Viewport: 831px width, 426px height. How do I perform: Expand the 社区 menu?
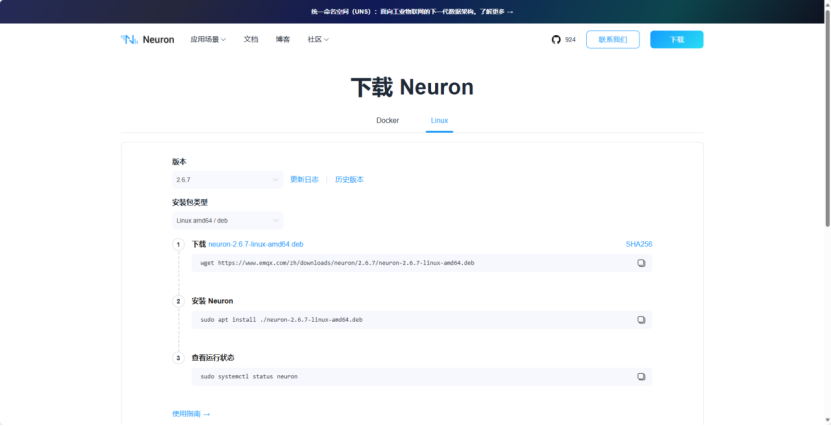[319, 40]
